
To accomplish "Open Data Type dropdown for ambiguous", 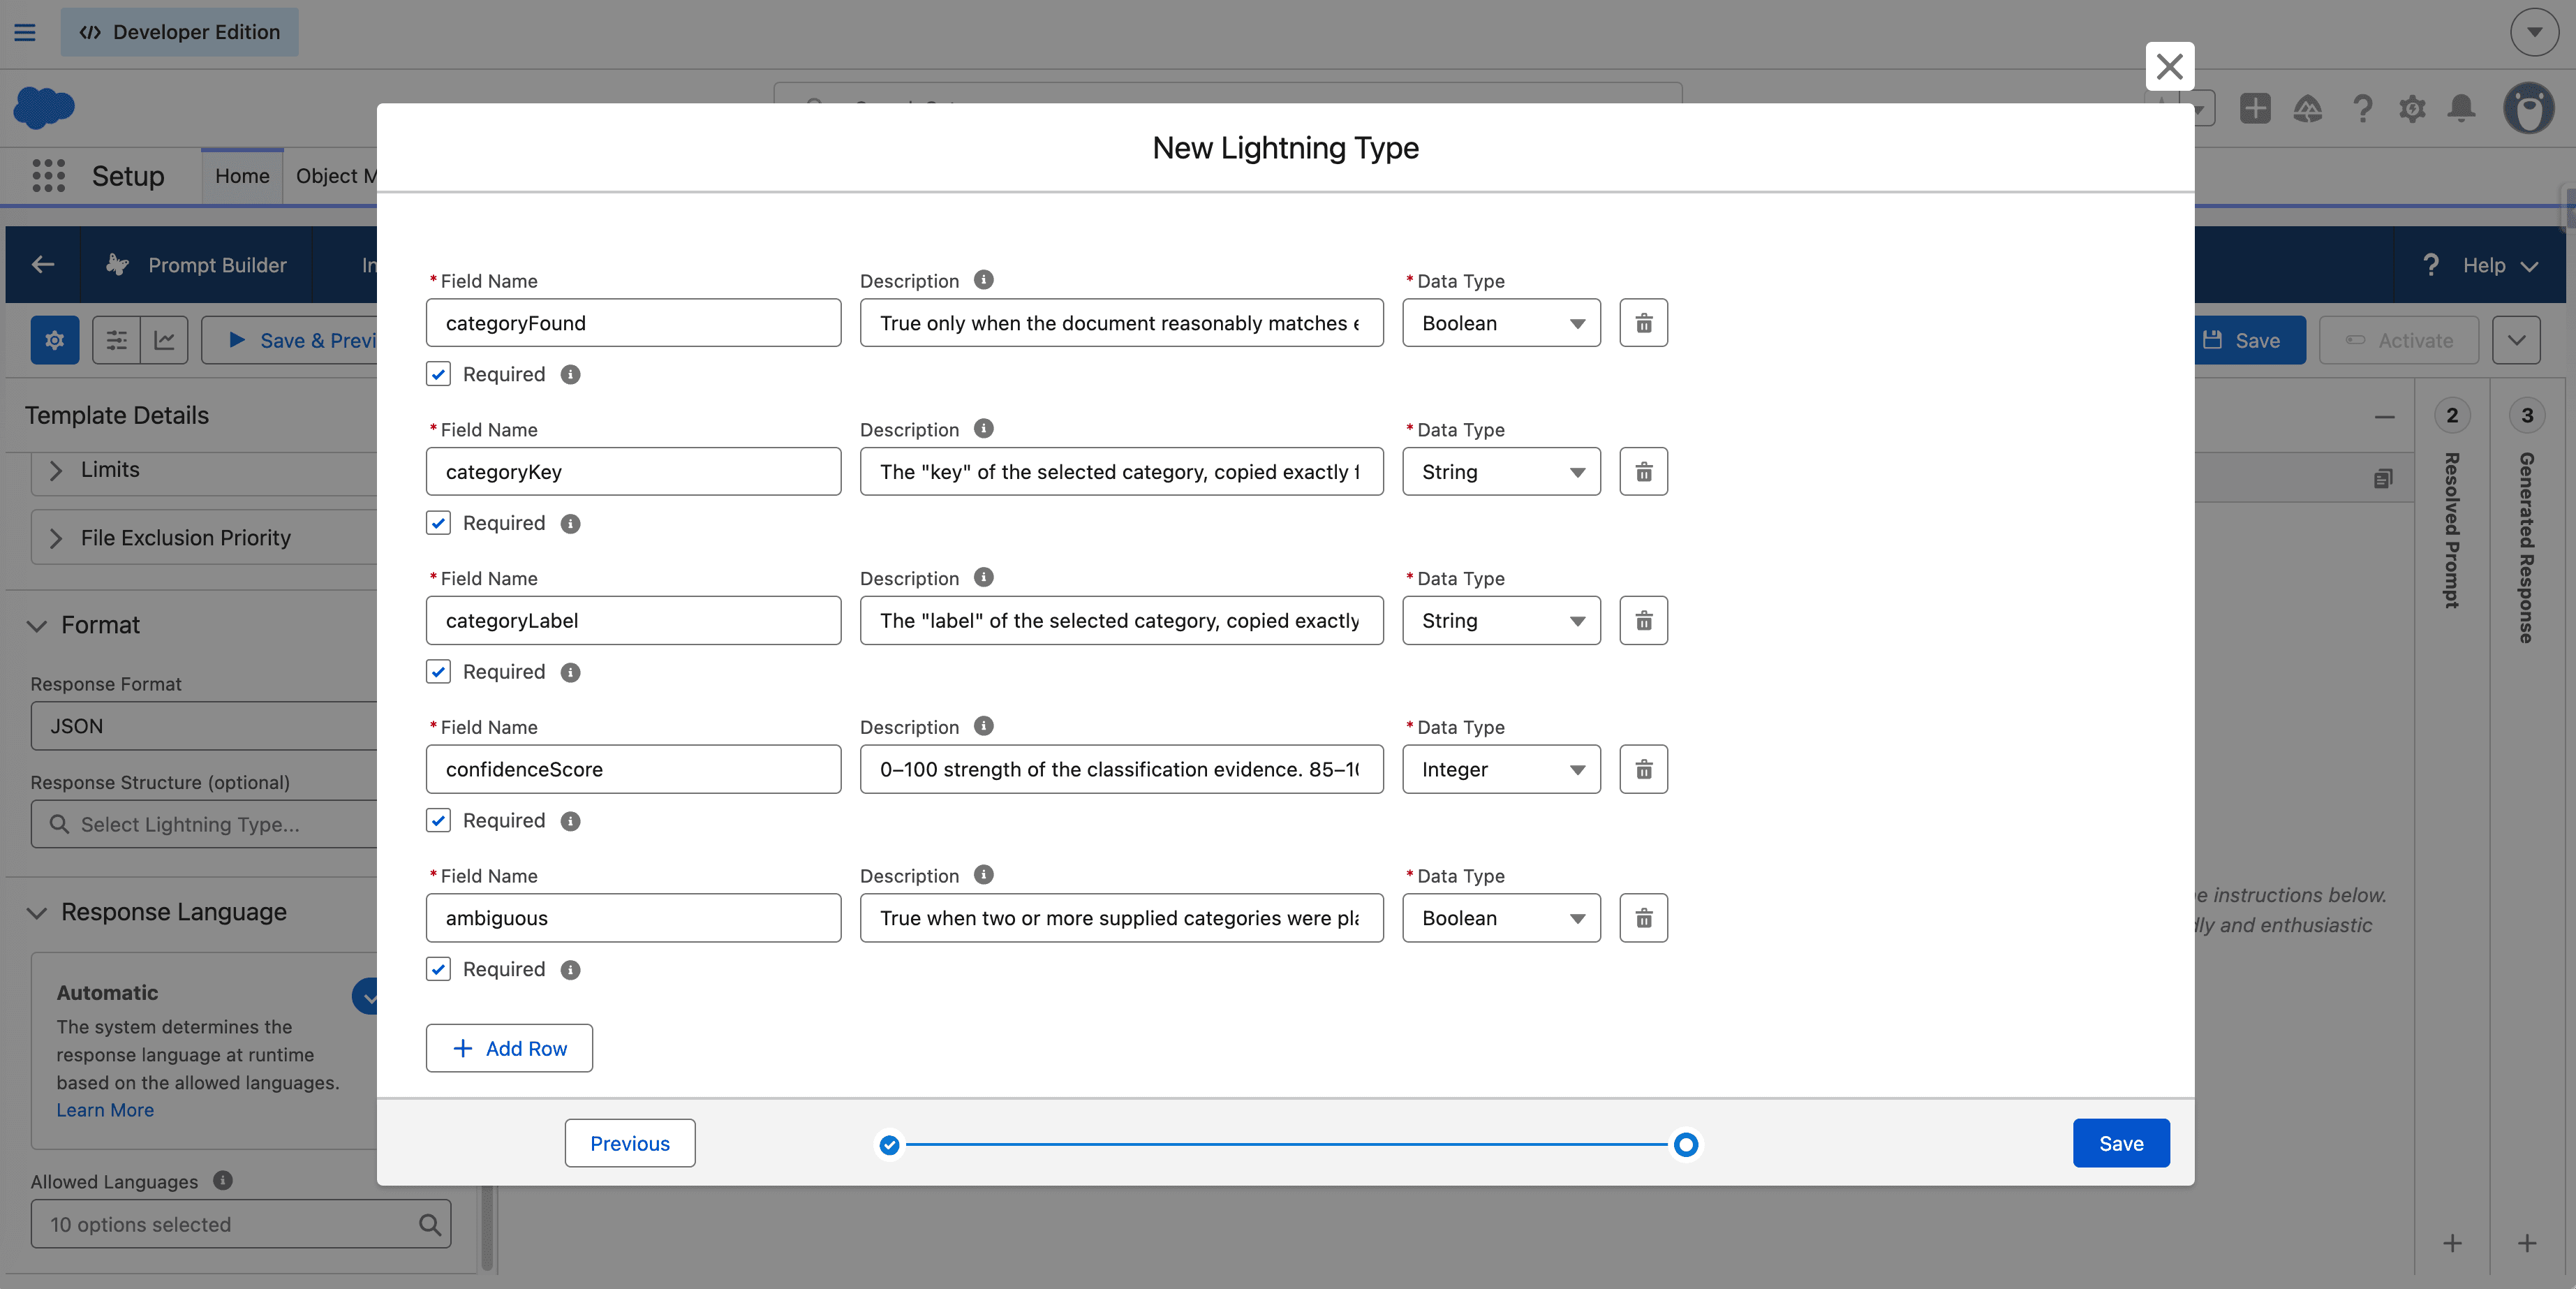I will click(1501, 918).
